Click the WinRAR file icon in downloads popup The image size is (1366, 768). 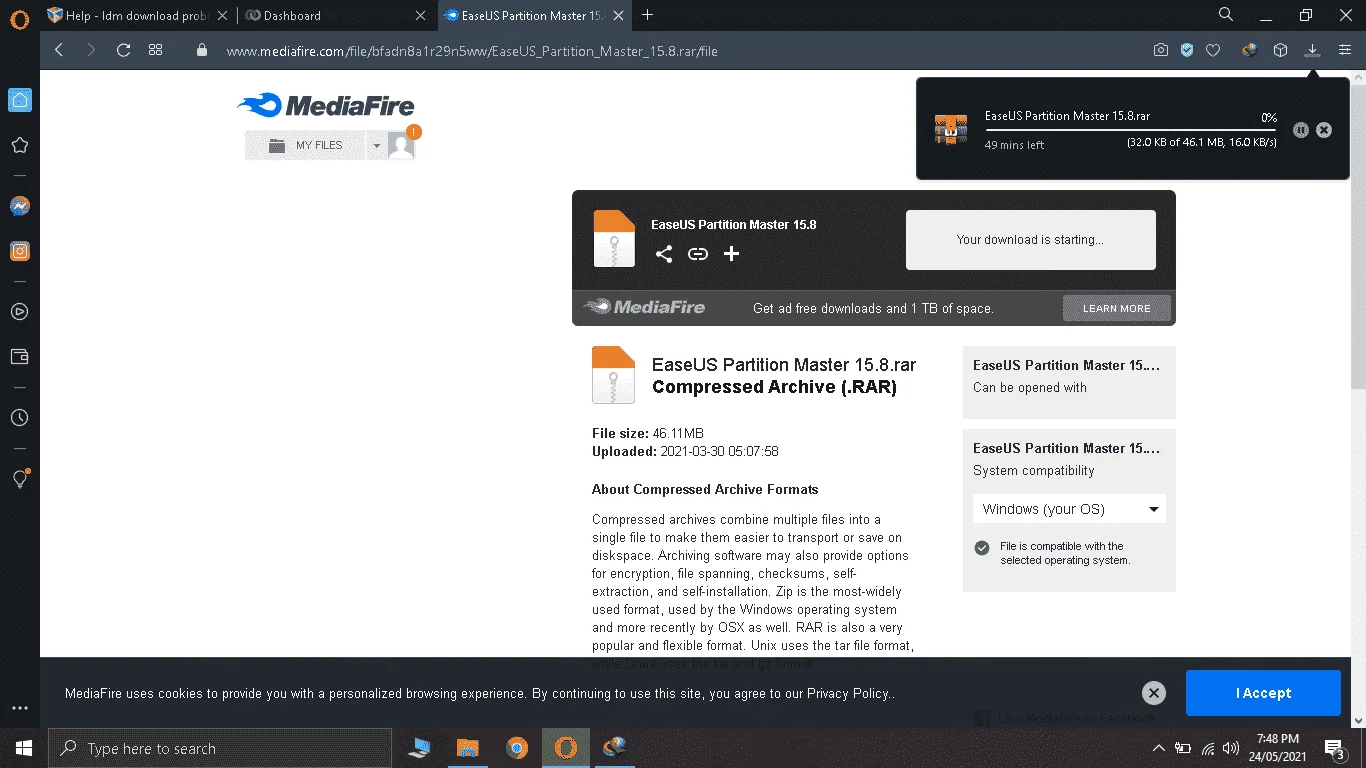(x=951, y=130)
